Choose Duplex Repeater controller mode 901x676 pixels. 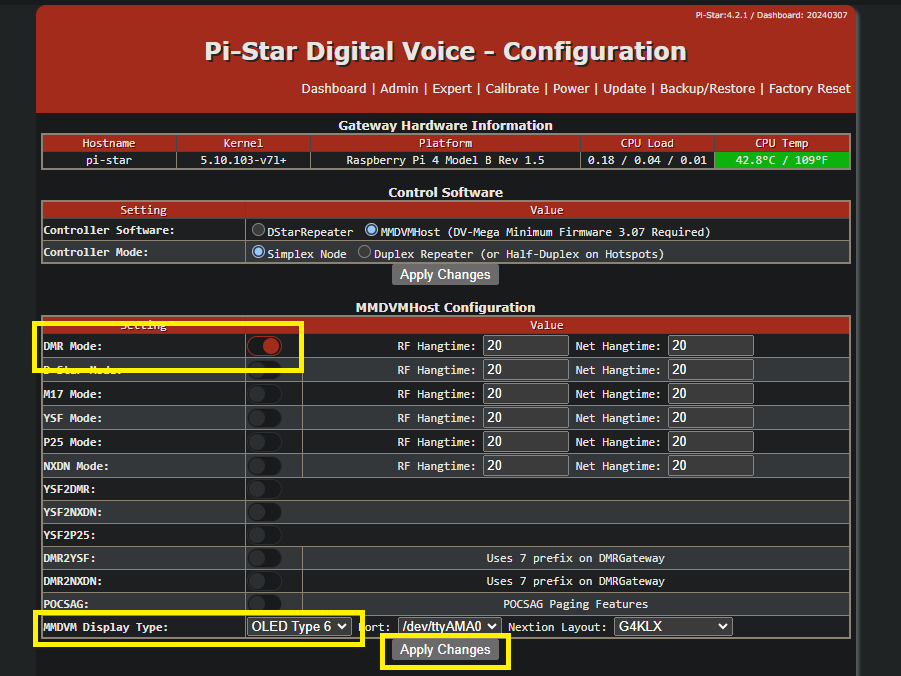pyautogui.click(x=364, y=252)
